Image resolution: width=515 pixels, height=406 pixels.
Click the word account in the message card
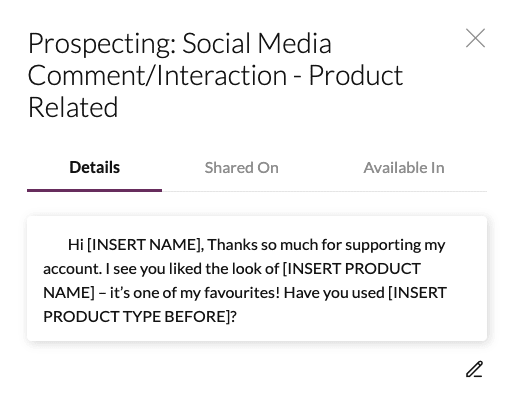72,269
